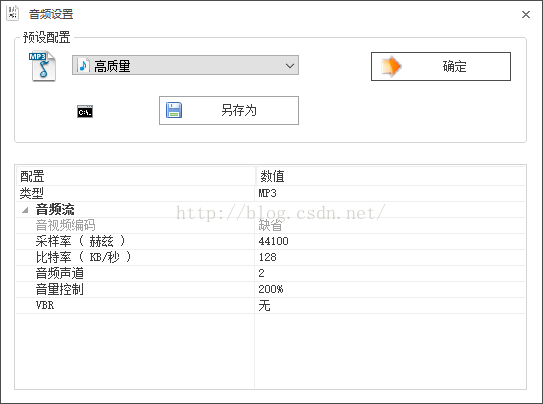Screen dimensions: 543x404
Task: Click the 数值 column header
Action: [391, 176]
